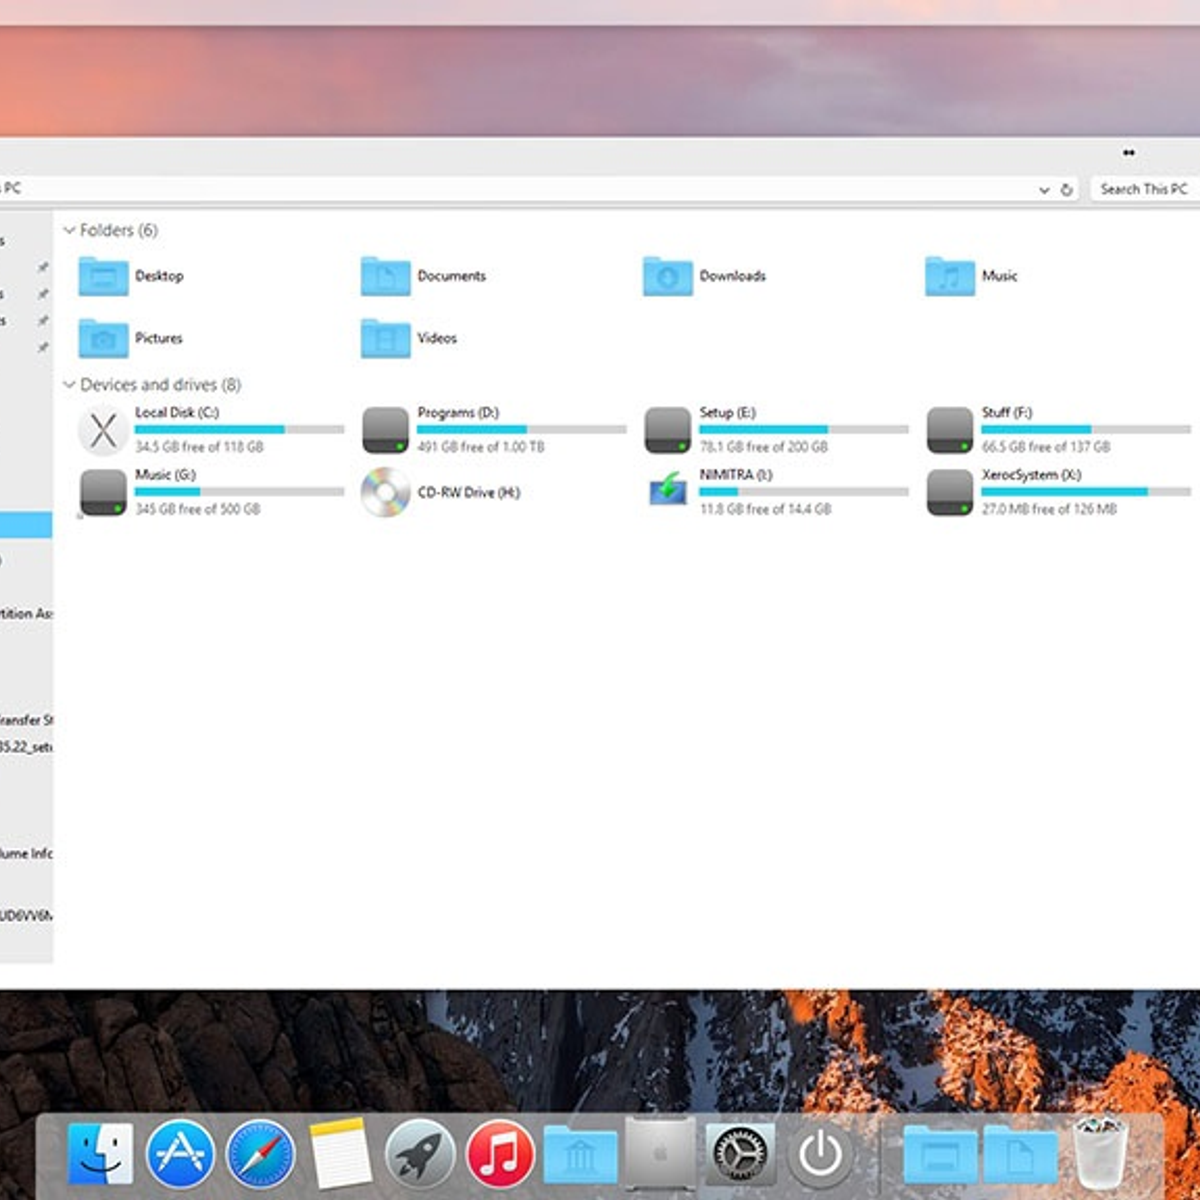Open the Safari compass icon
Viewport: 1200px width, 1200px height.
pyautogui.click(x=261, y=1153)
